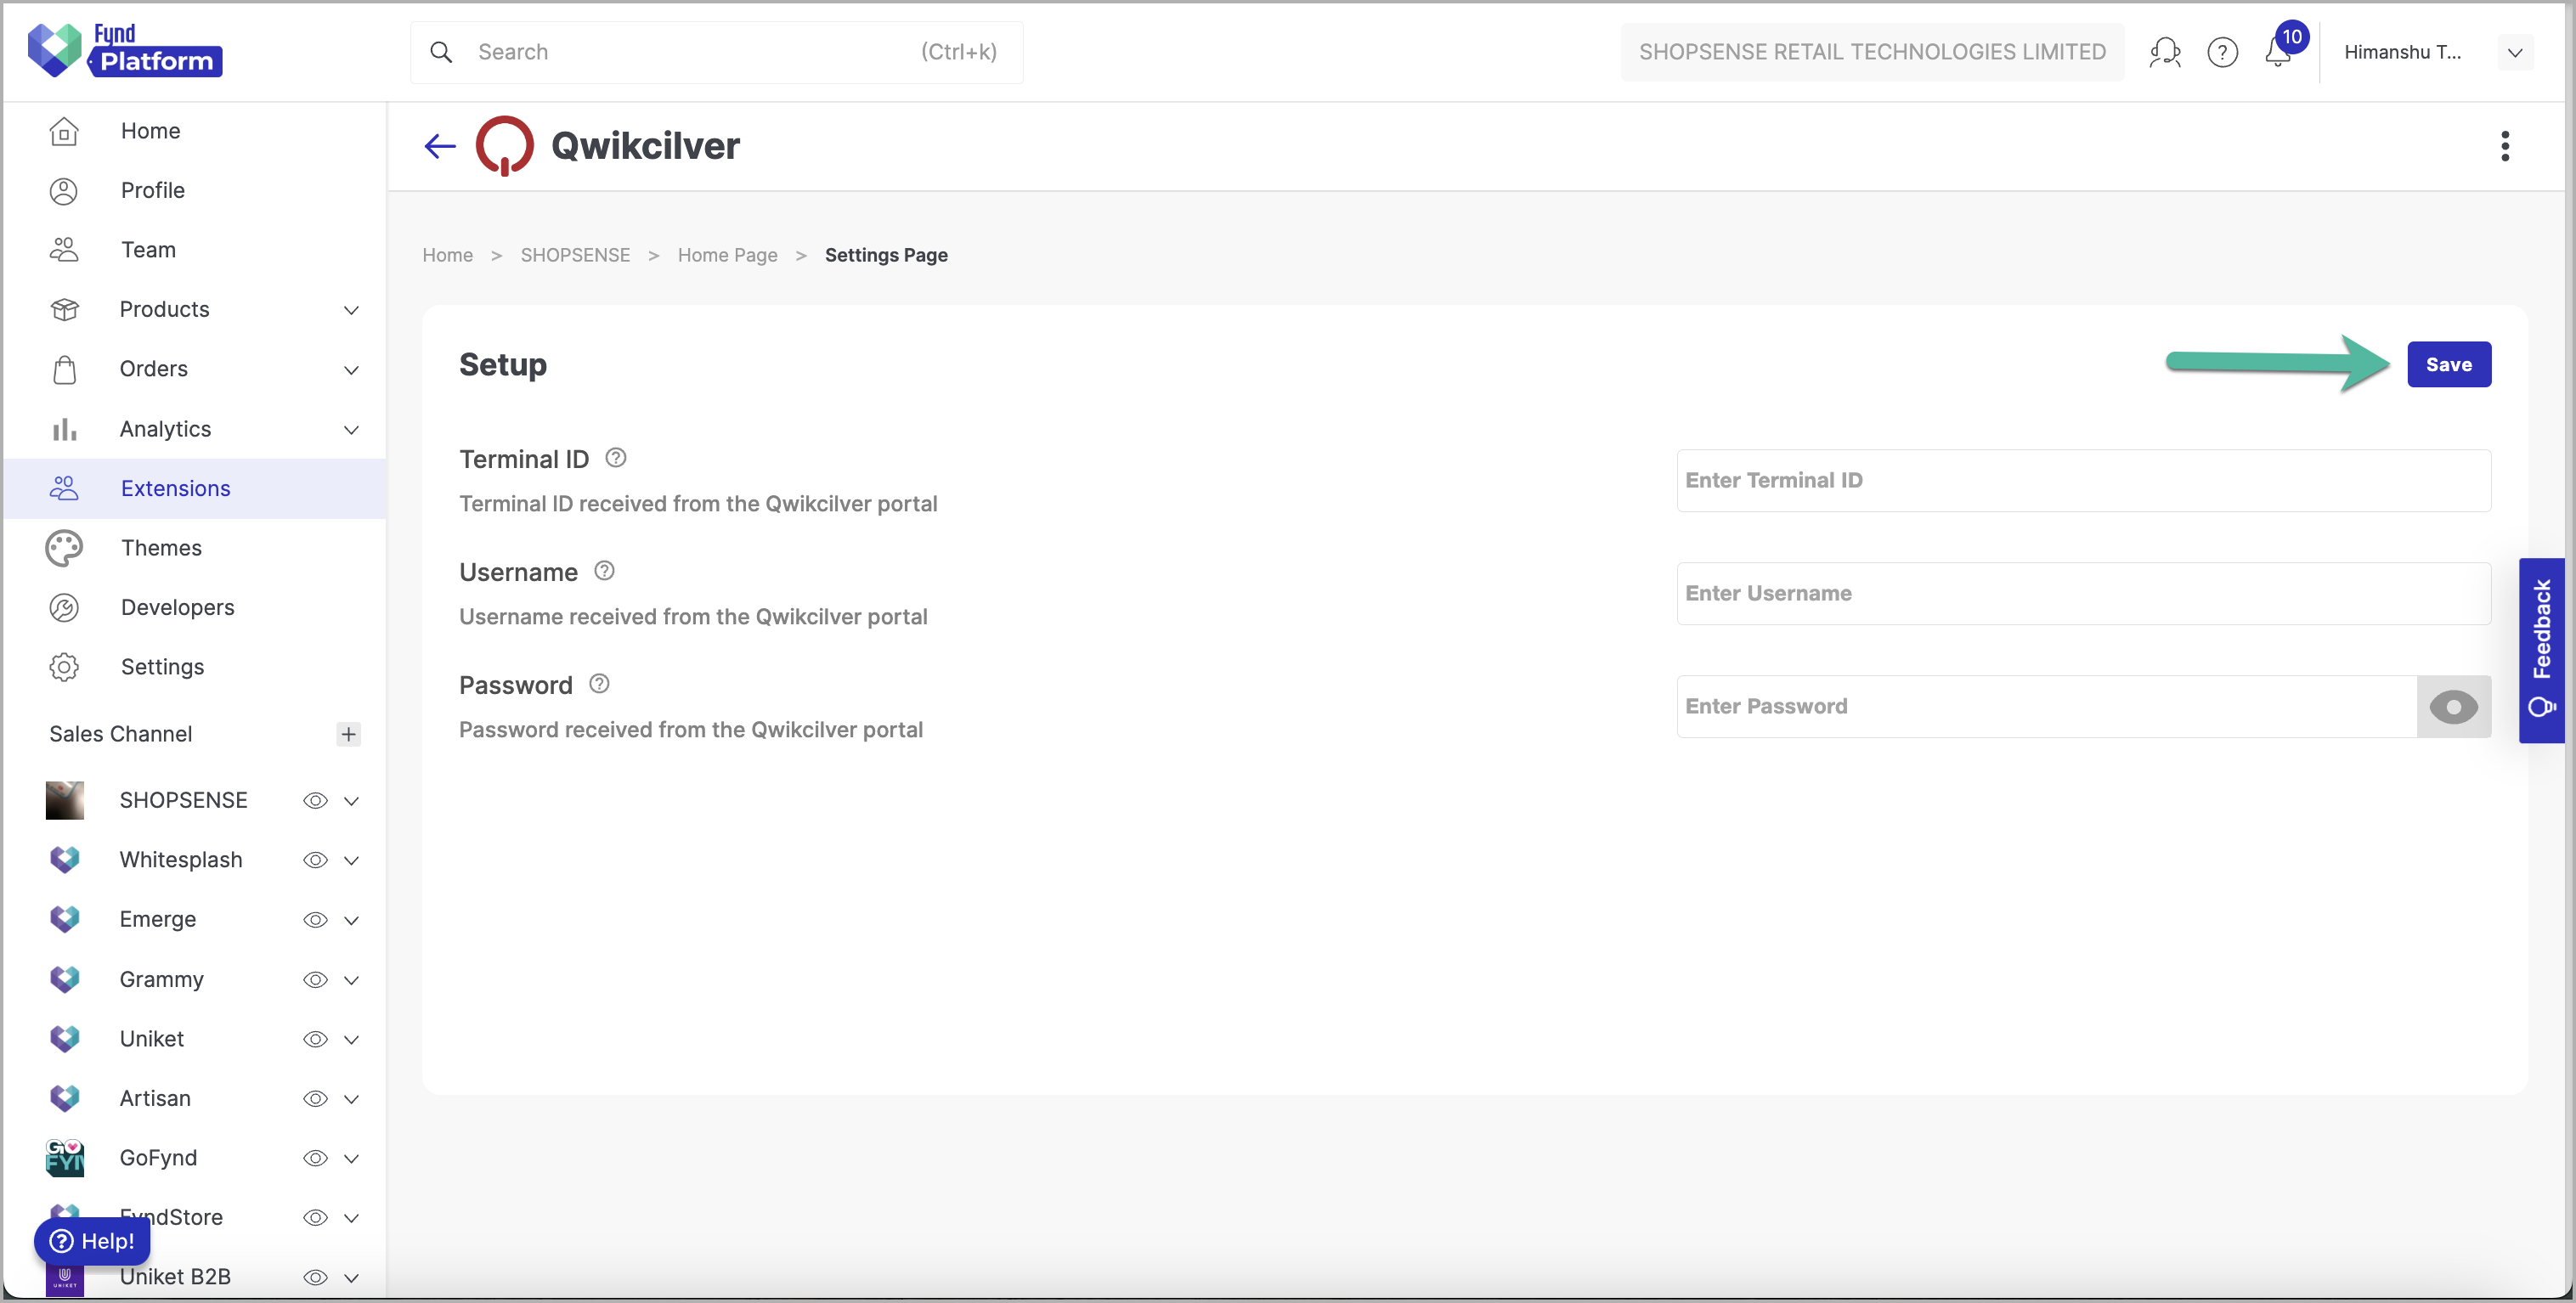This screenshot has height=1303, width=2576.
Task: Click SHOPSENSE RETAIL TECHNOLOGIES LIMITED company label
Action: click(1872, 52)
